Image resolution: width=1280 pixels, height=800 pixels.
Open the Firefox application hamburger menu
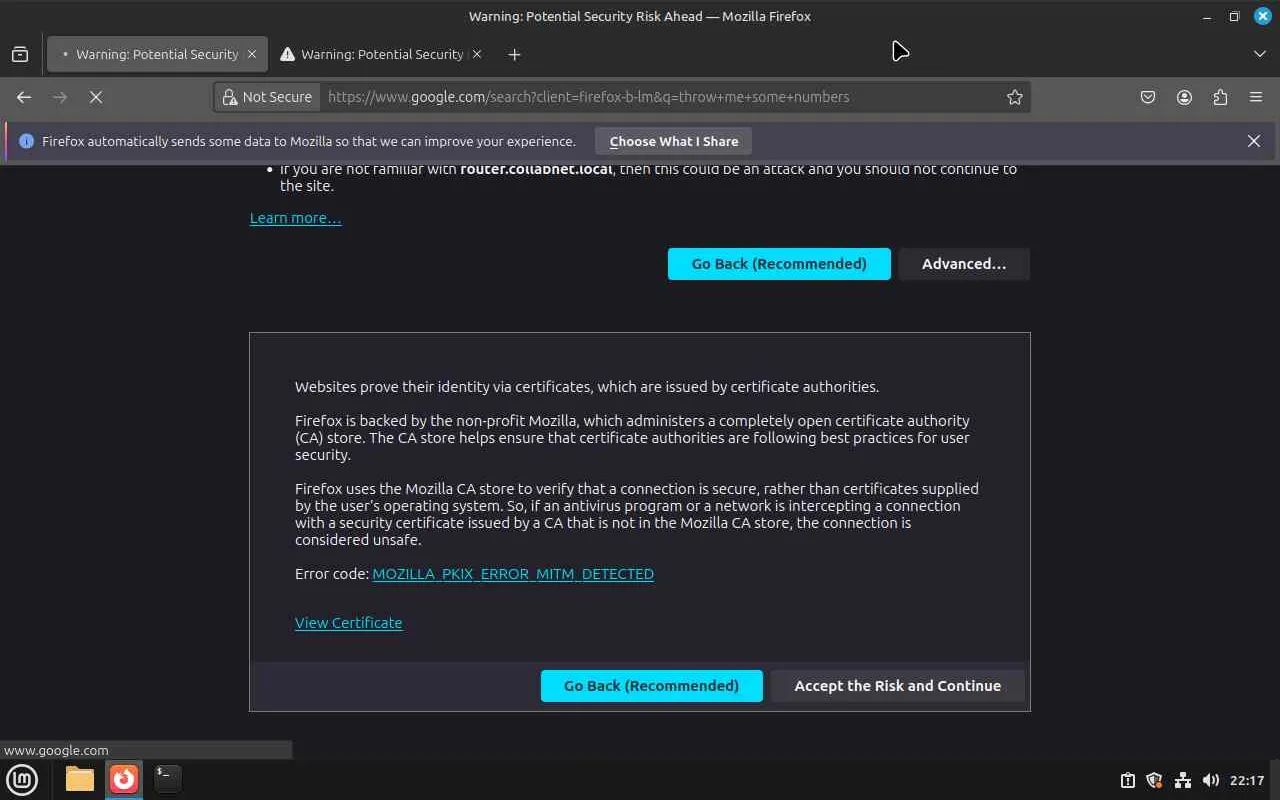(1256, 97)
